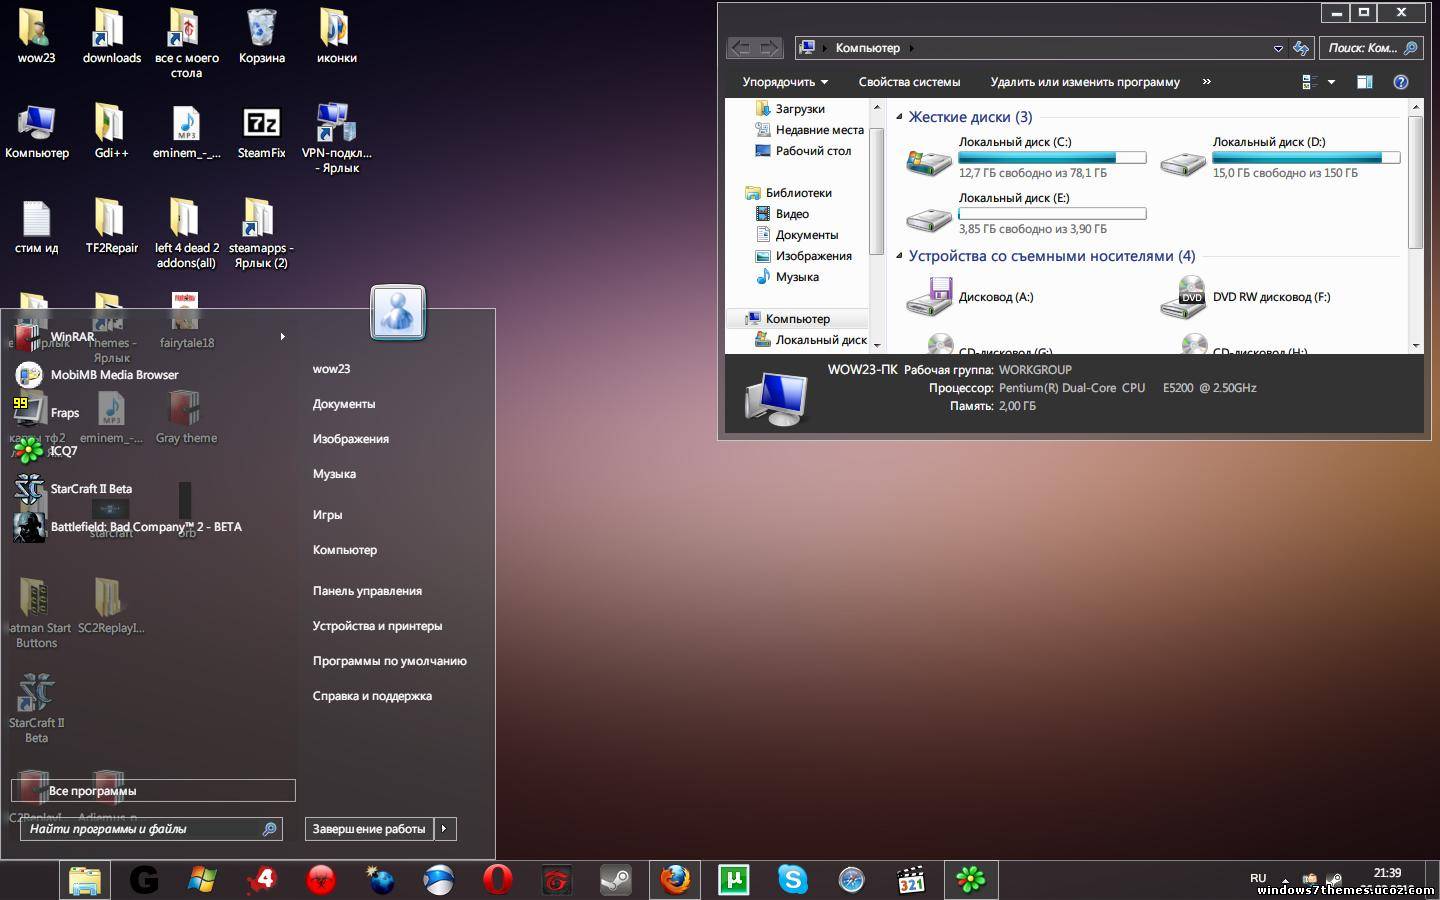Expand path arrow after Компьютер in address bar
This screenshot has height=900, width=1440.
(x=911, y=48)
